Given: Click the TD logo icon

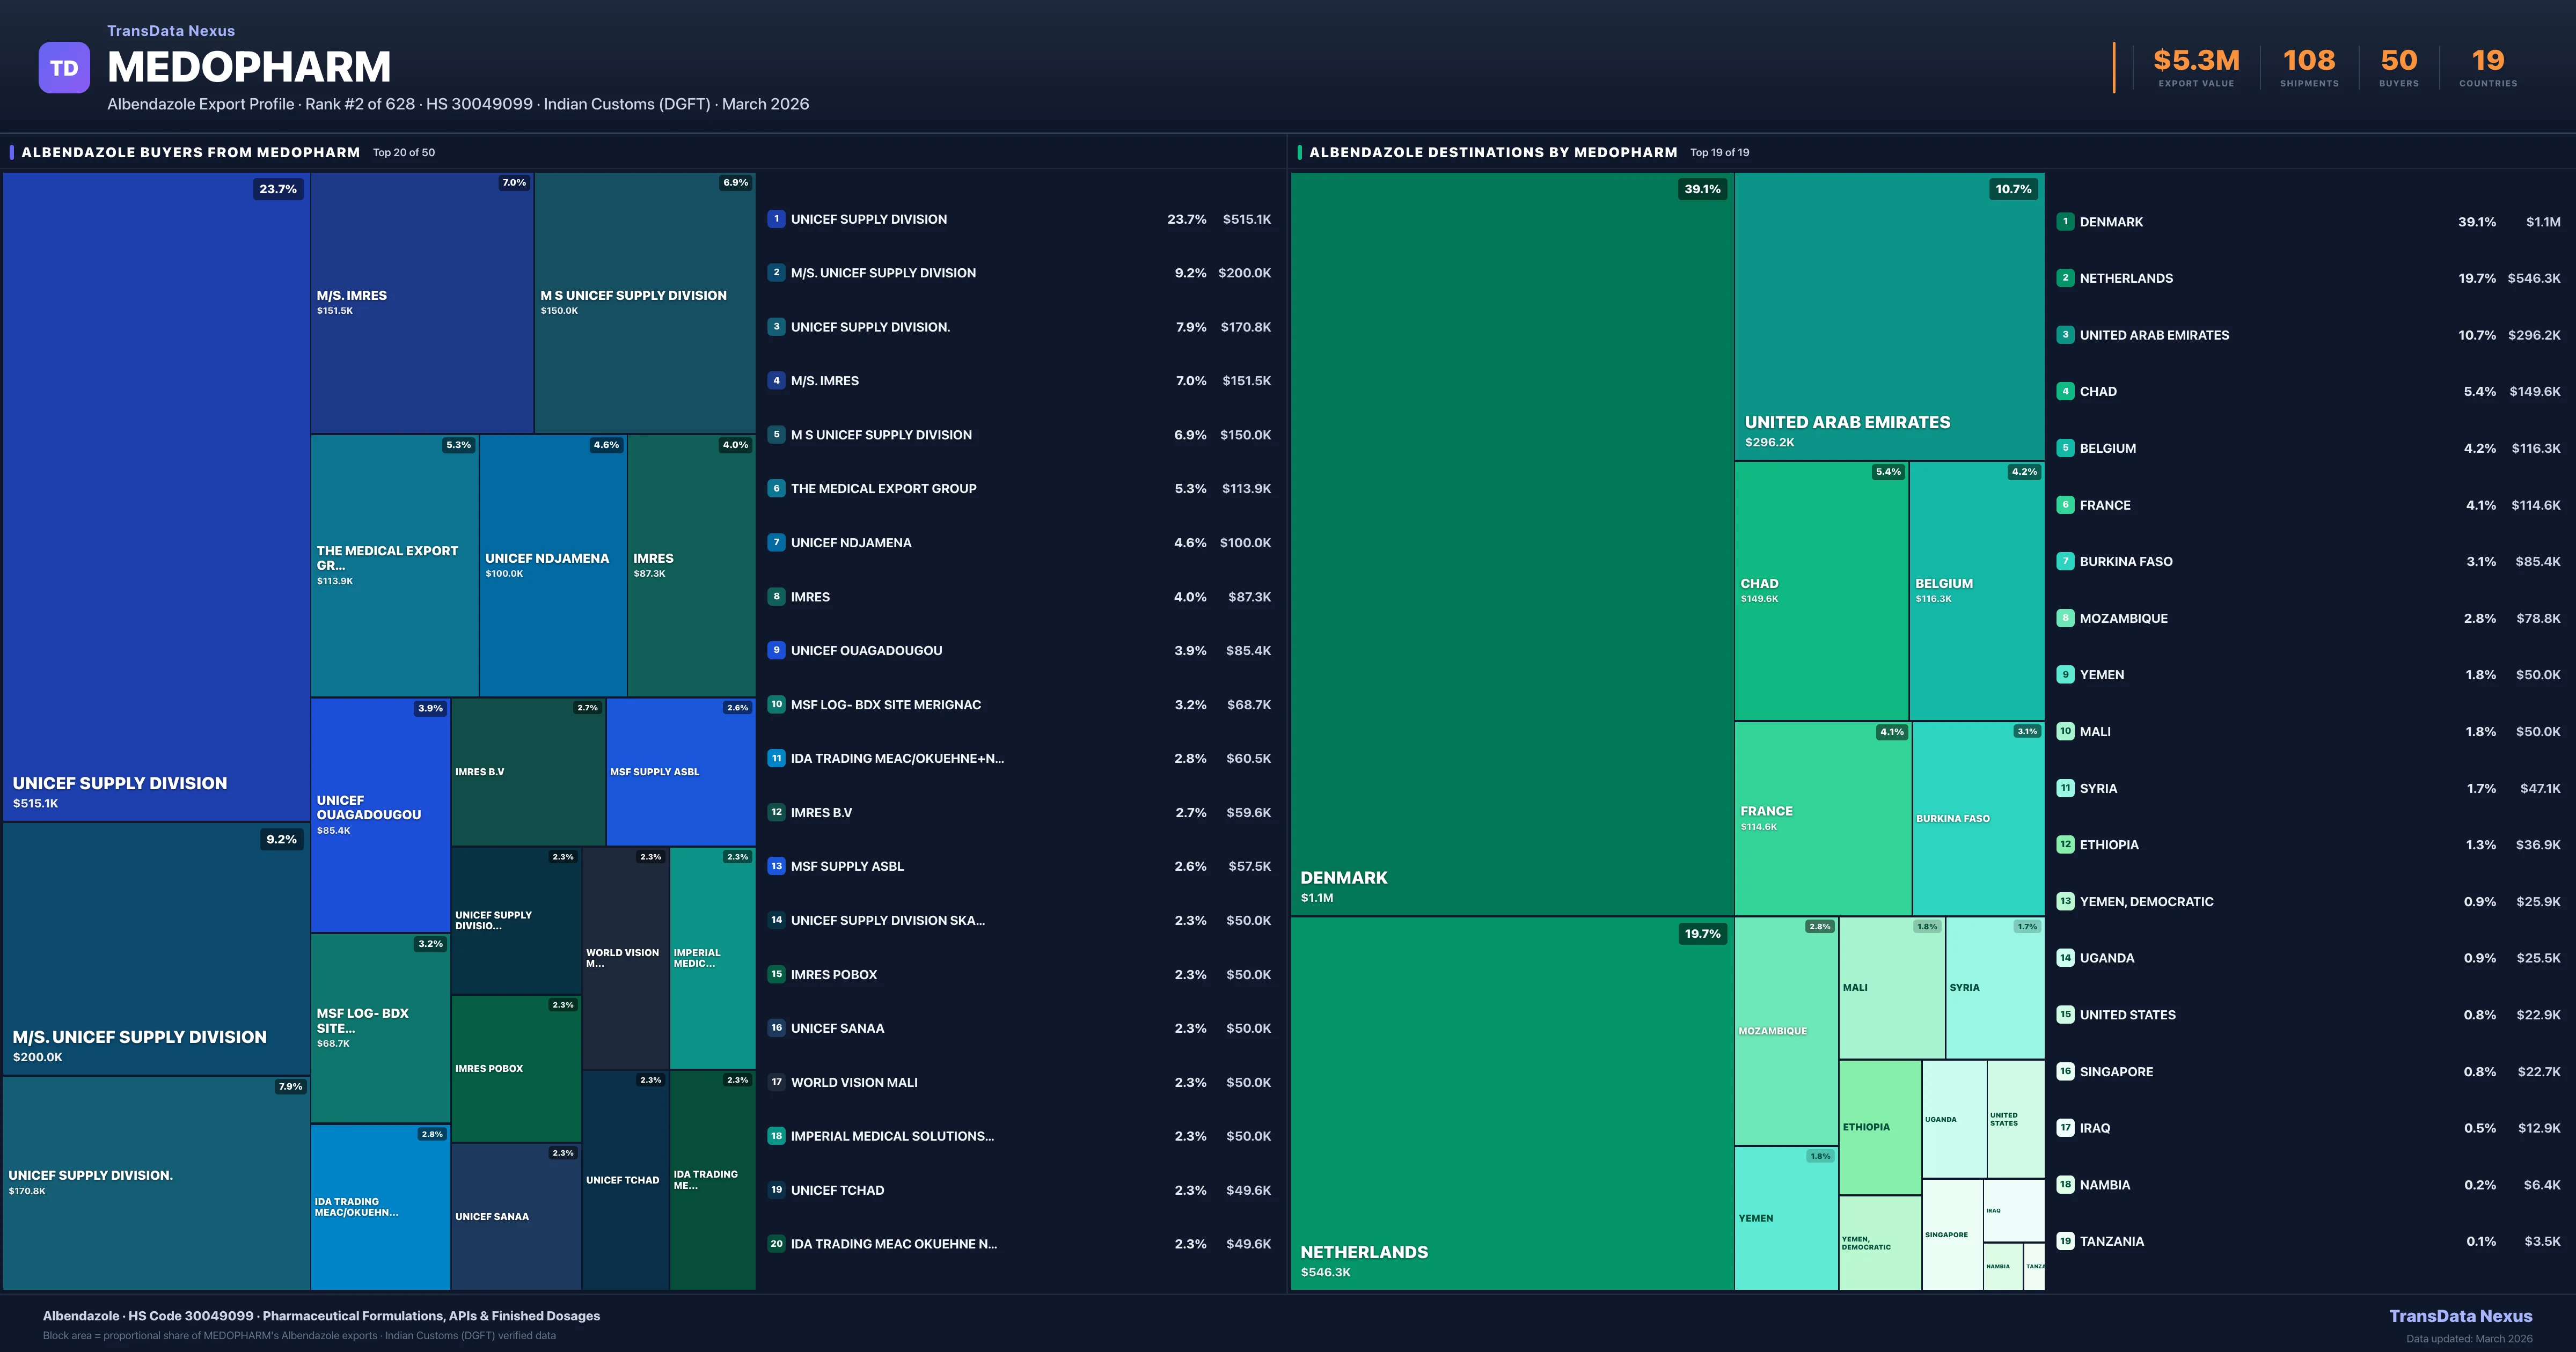Looking at the screenshot, I should click(x=64, y=68).
